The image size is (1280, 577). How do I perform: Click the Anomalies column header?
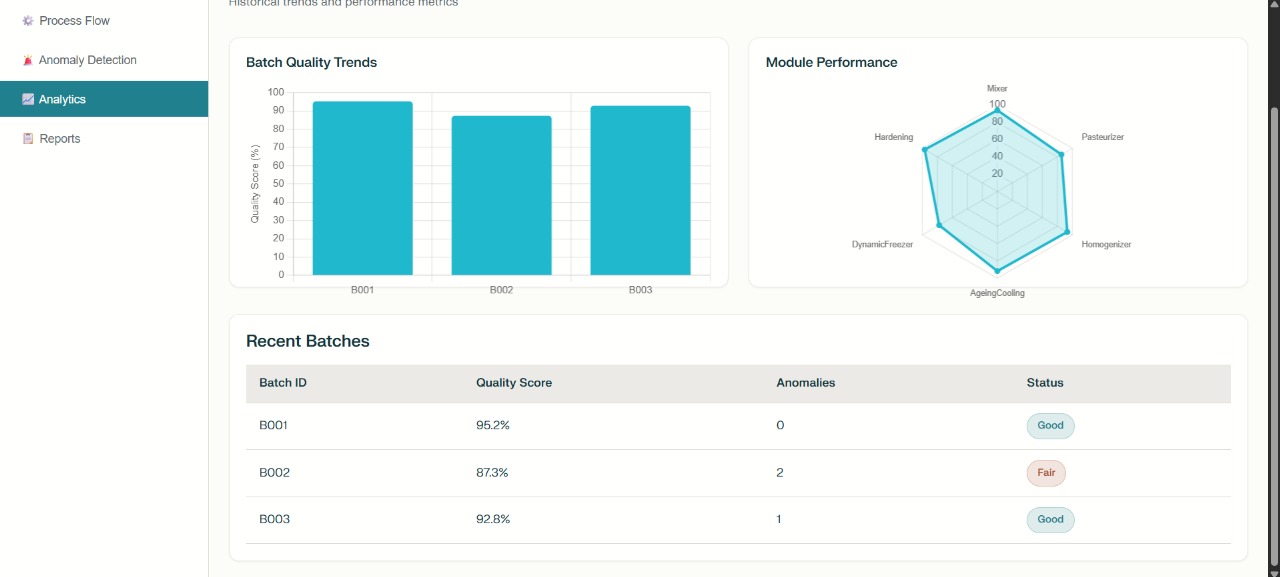(805, 382)
